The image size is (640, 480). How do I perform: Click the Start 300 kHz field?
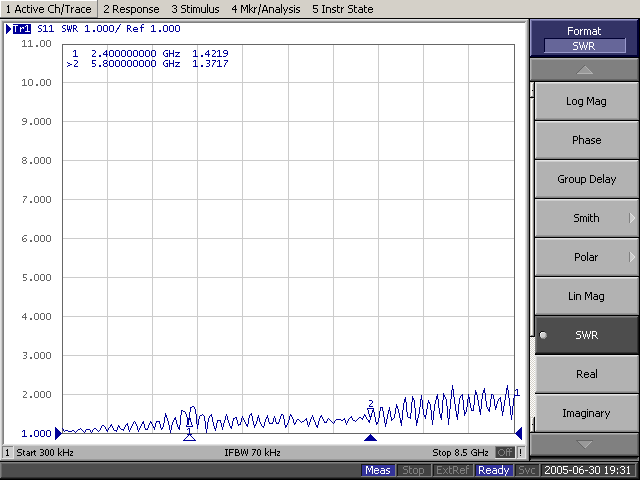pyautogui.click(x=45, y=453)
